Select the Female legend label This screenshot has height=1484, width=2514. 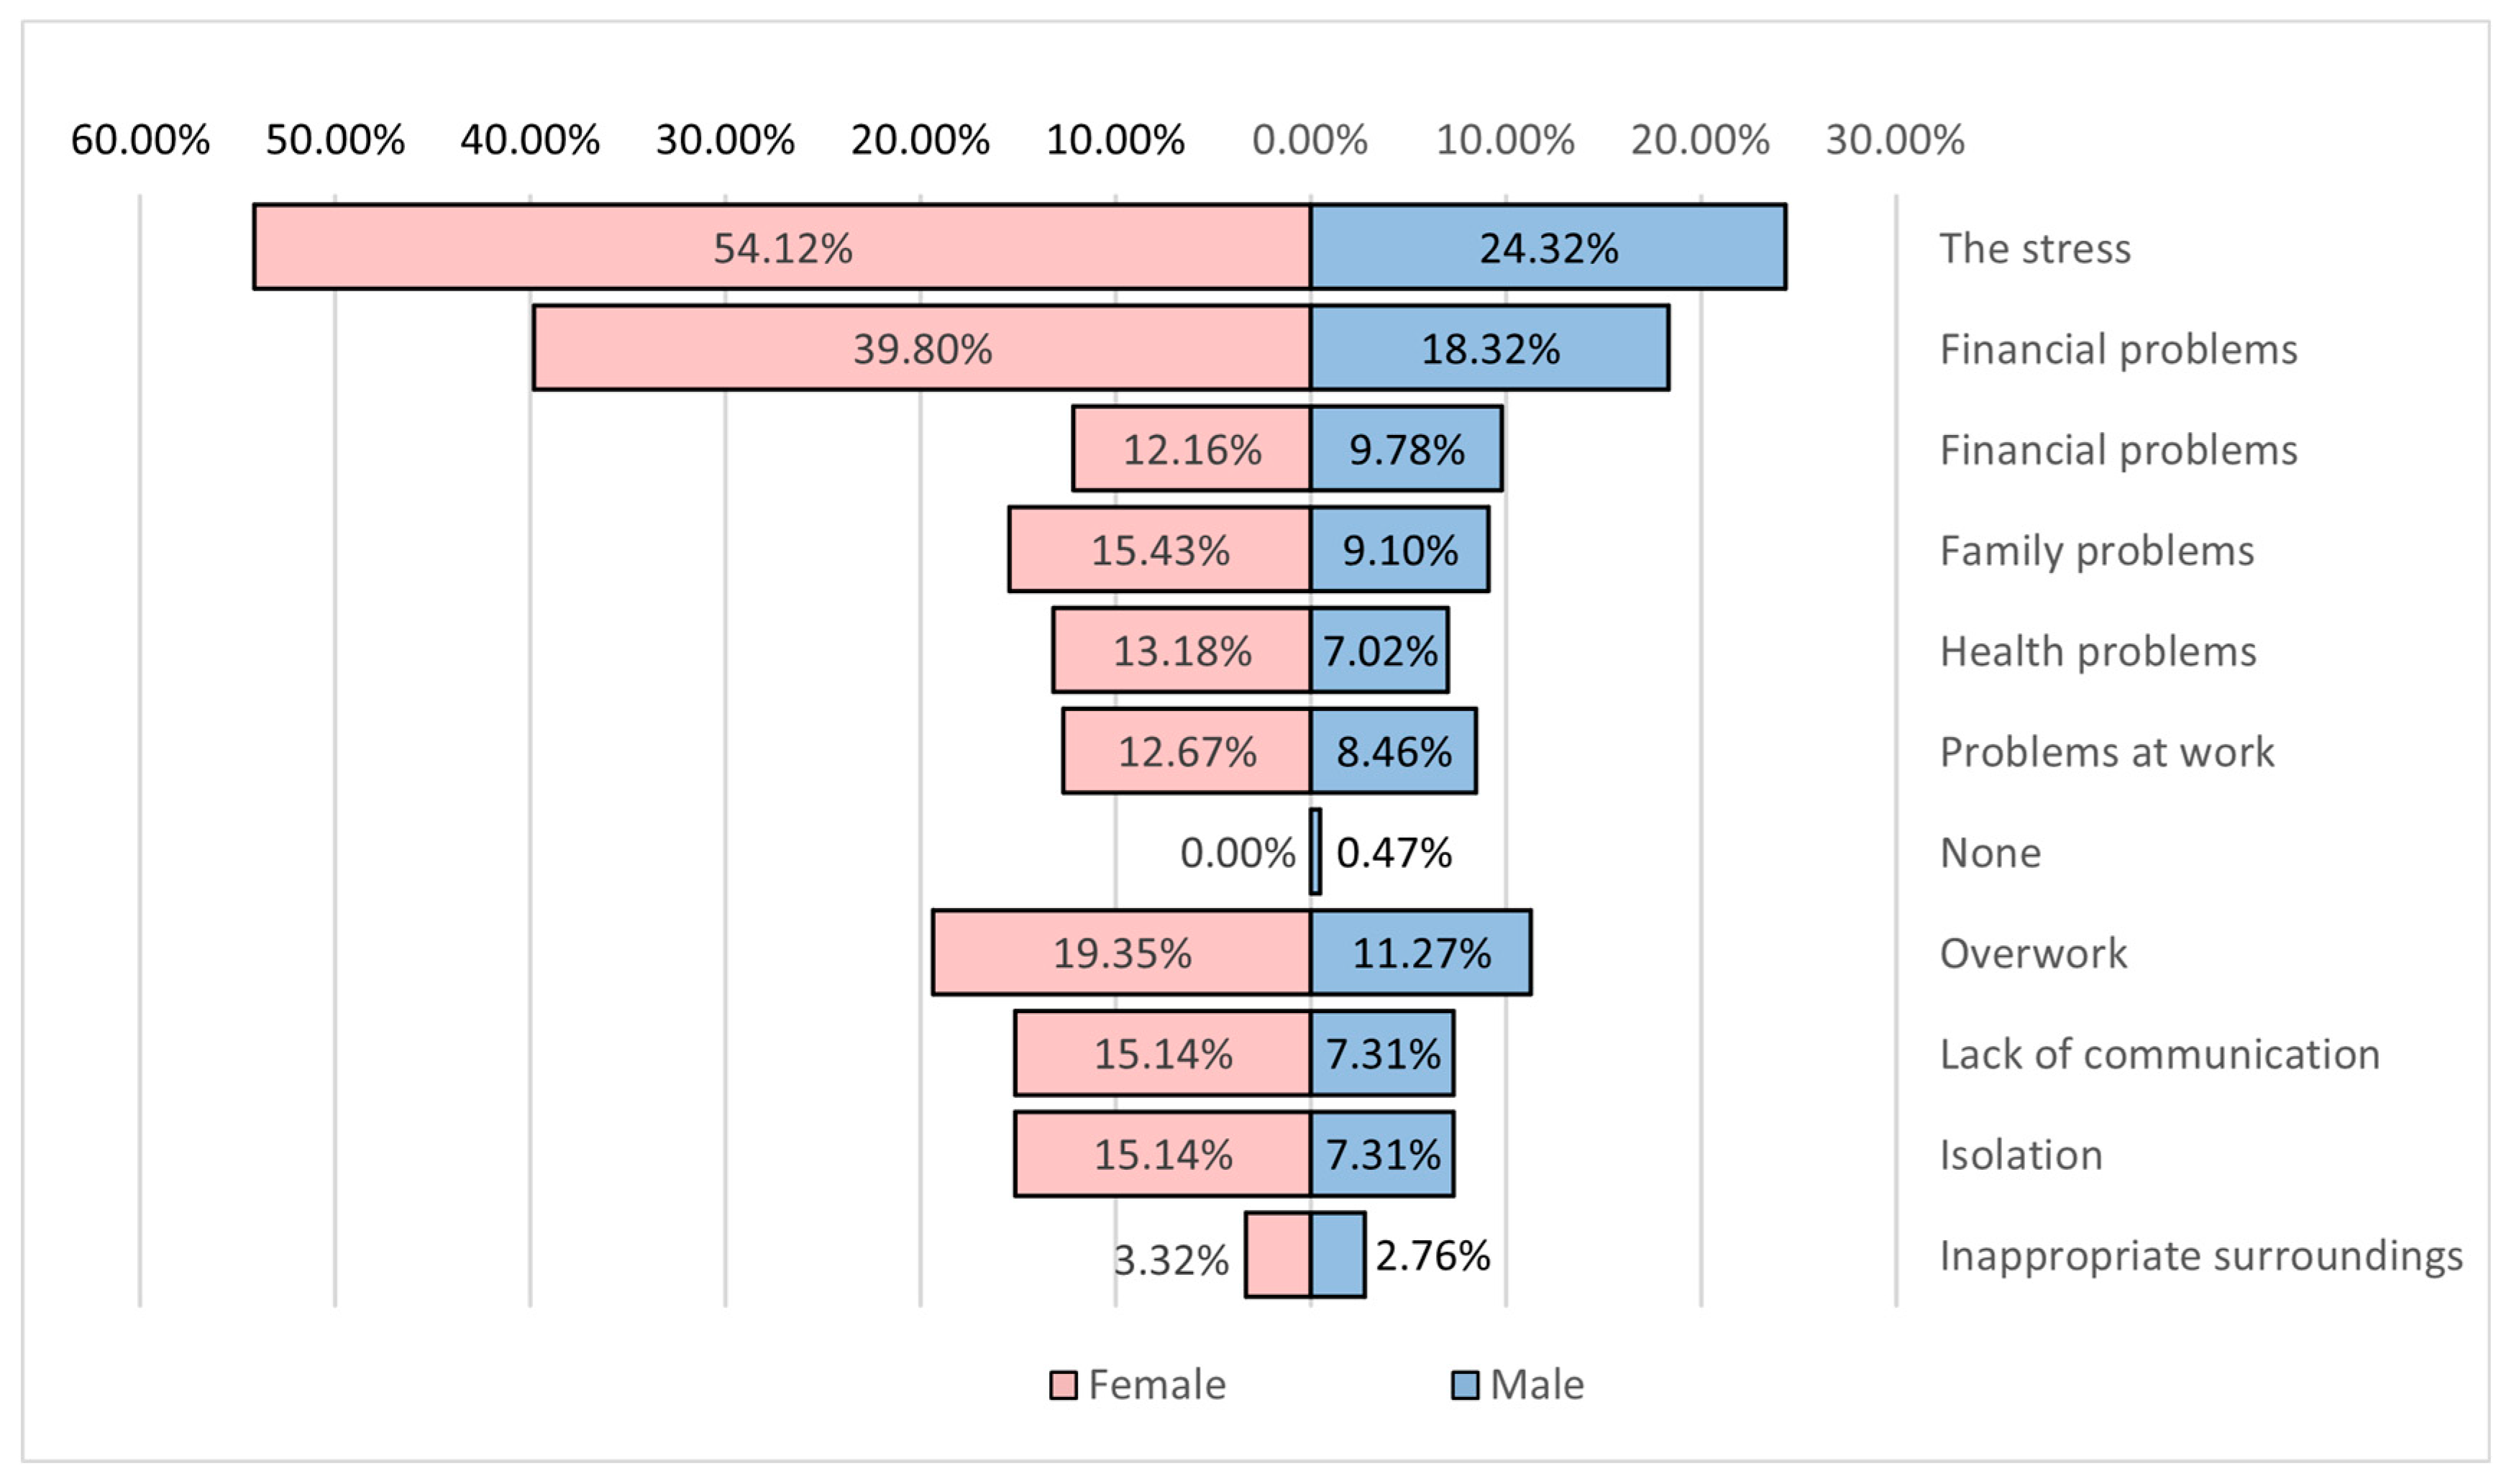coord(1156,1386)
